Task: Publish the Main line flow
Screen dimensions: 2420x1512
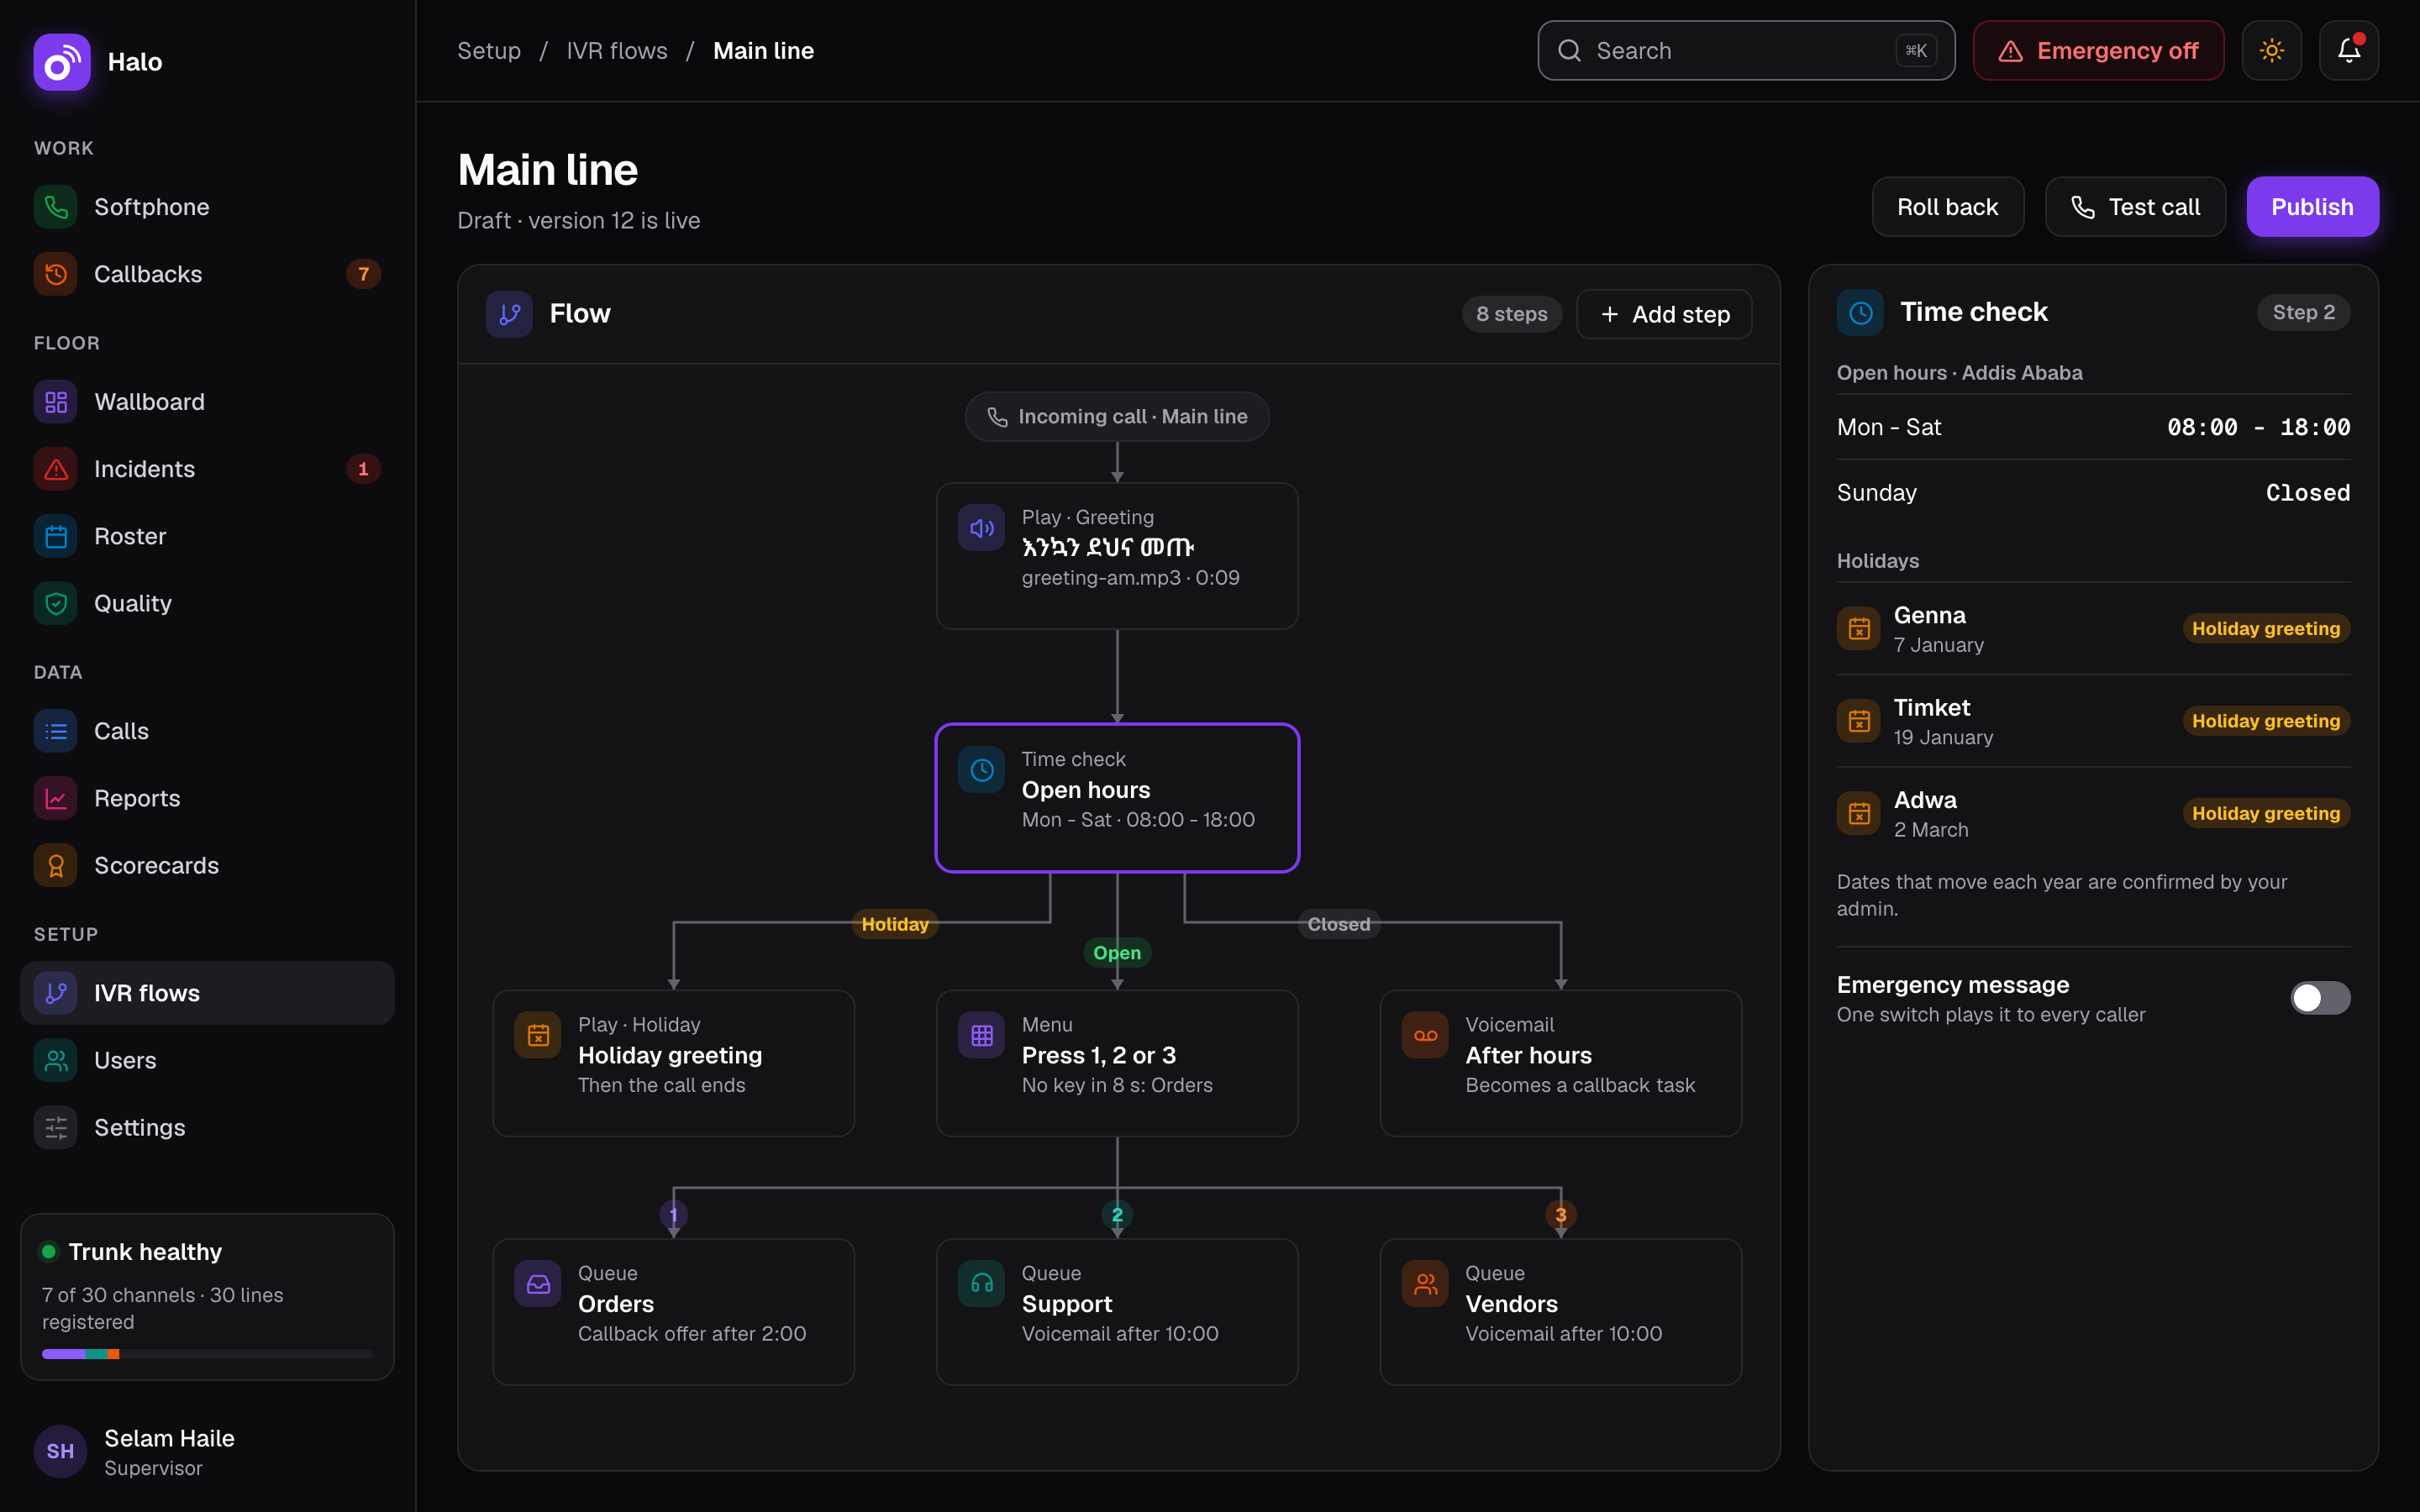Action: [2312, 207]
